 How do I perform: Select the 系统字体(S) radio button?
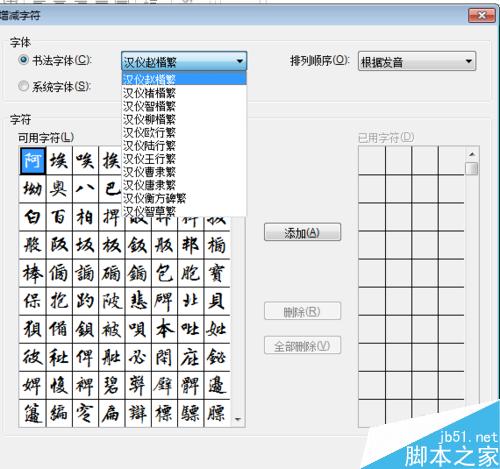23,86
